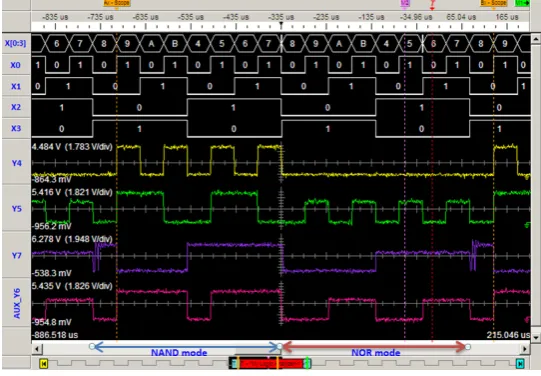The width and height of the screenshot is (541, 376).
Task: Select the X3 channel label
Action: click(x=16, y=128)
